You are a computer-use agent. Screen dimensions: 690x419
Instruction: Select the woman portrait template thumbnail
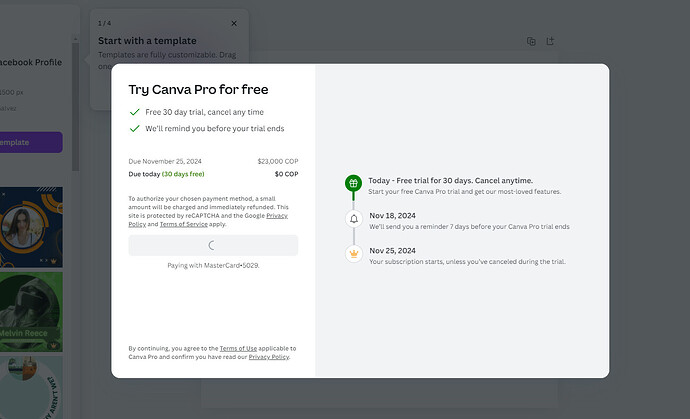(x=31, y=227)
